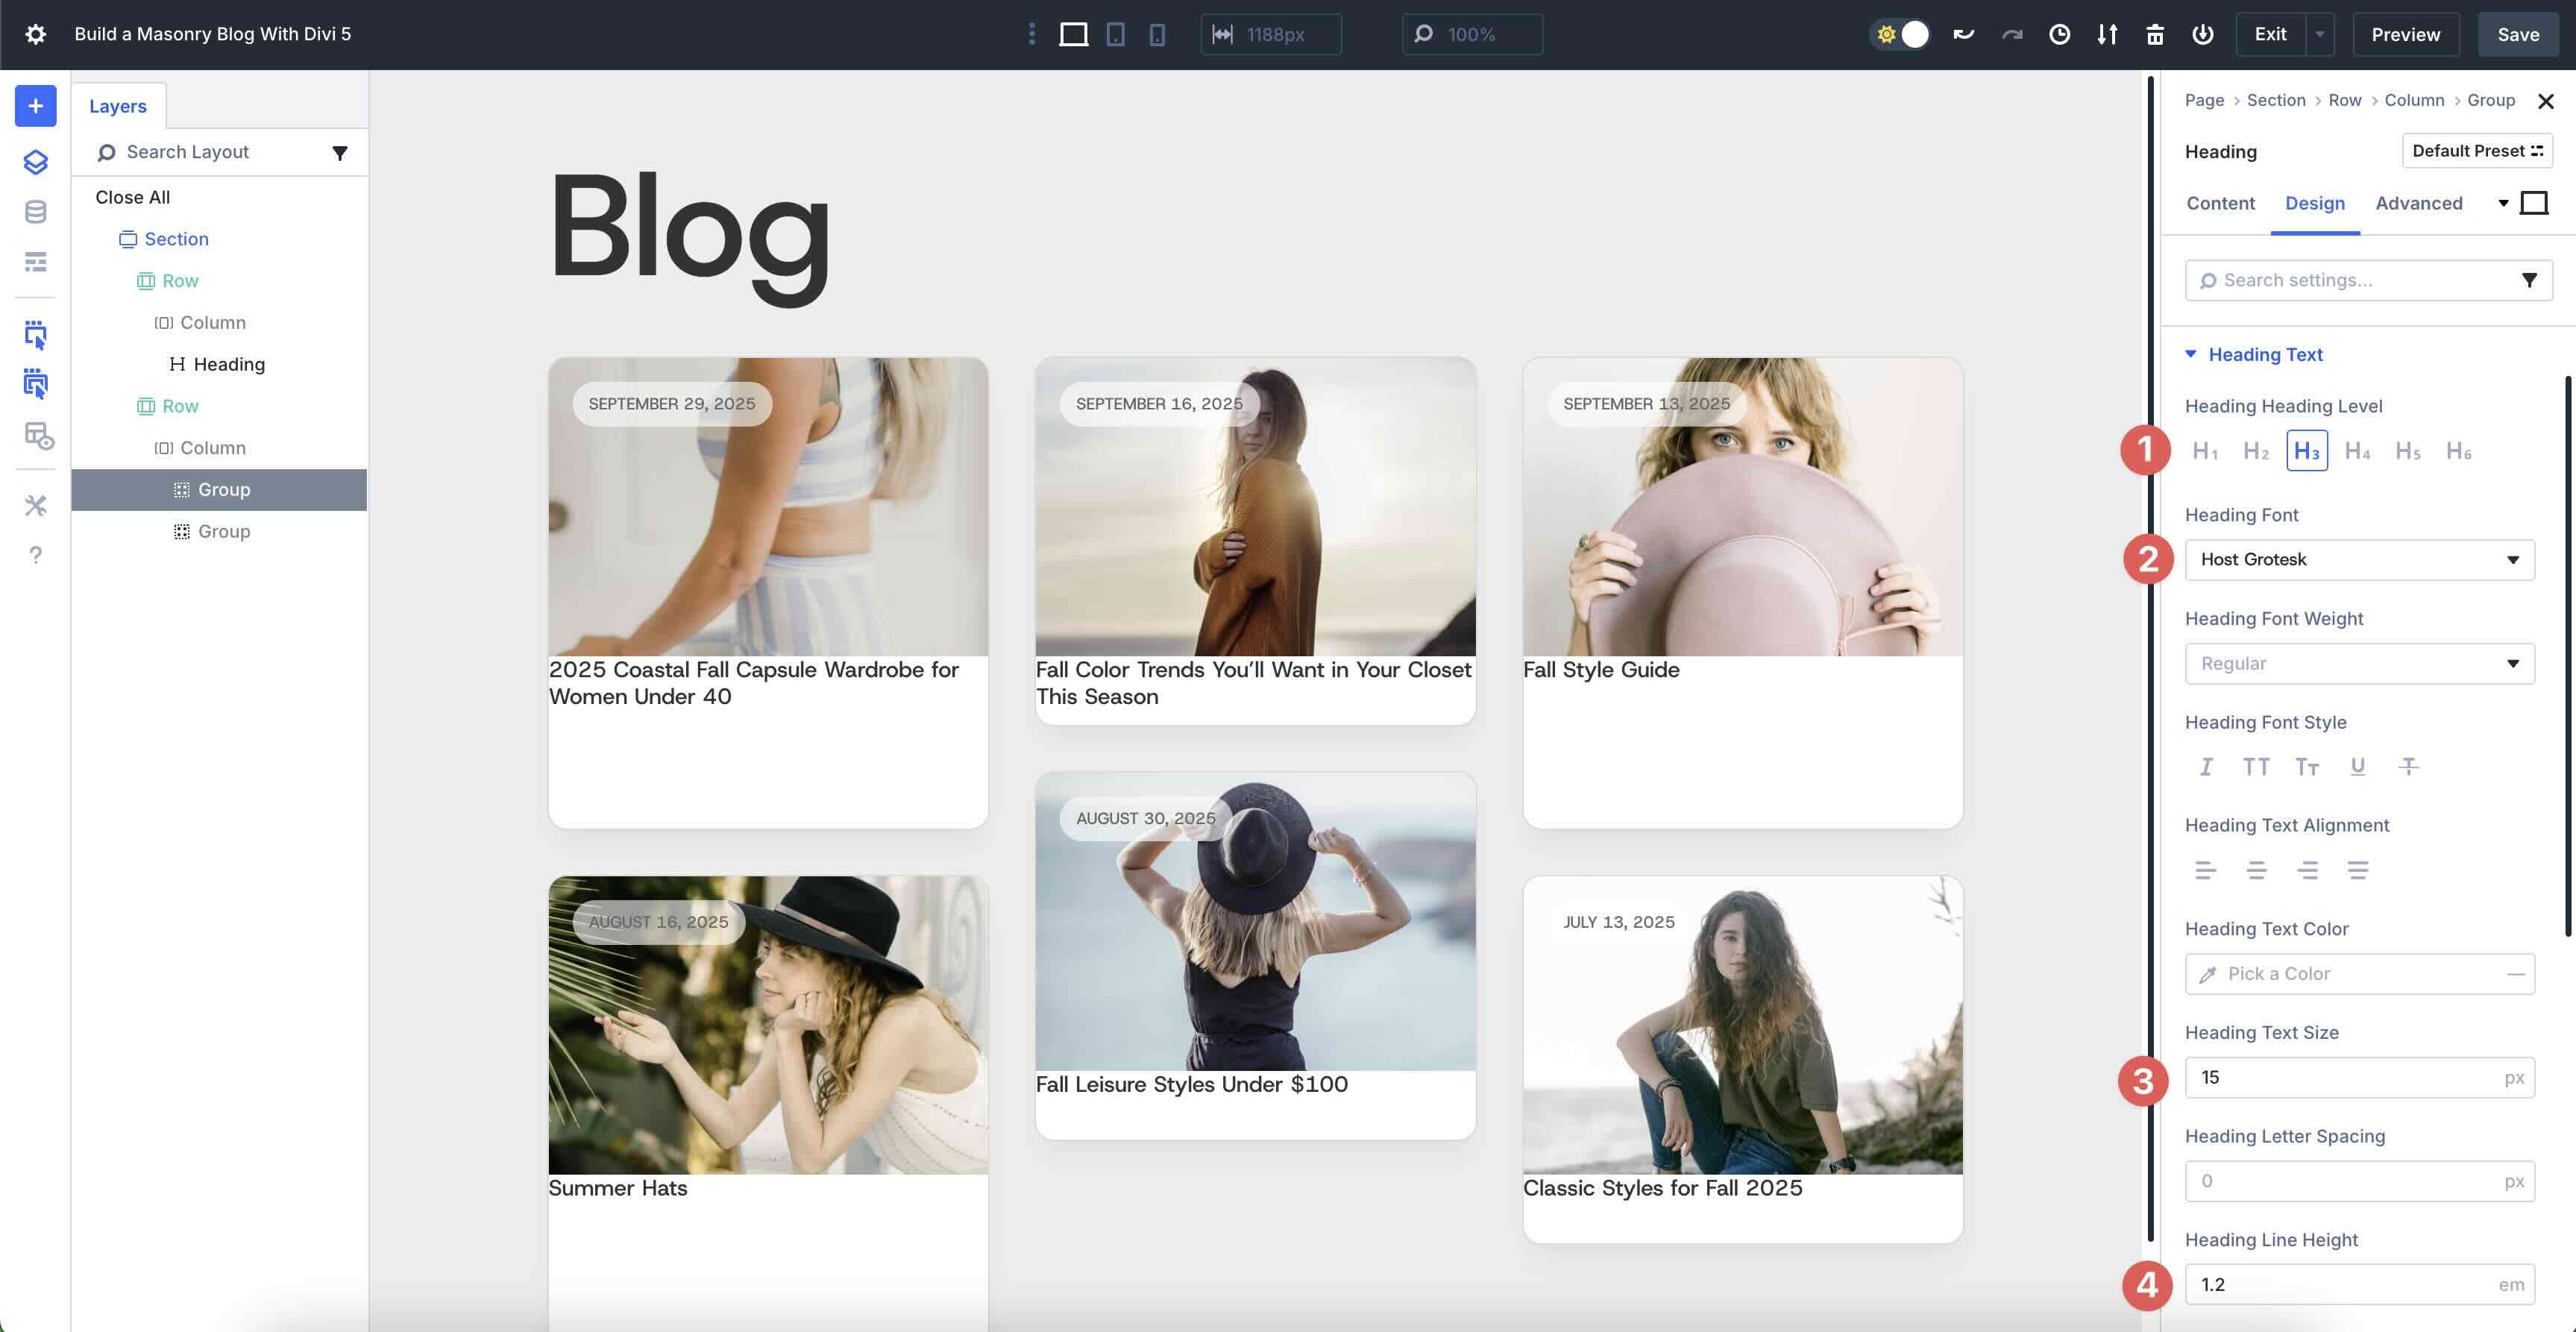Click the Preview button
The width and height of the screenshot is (2576, 1332).
[2404, 33]
